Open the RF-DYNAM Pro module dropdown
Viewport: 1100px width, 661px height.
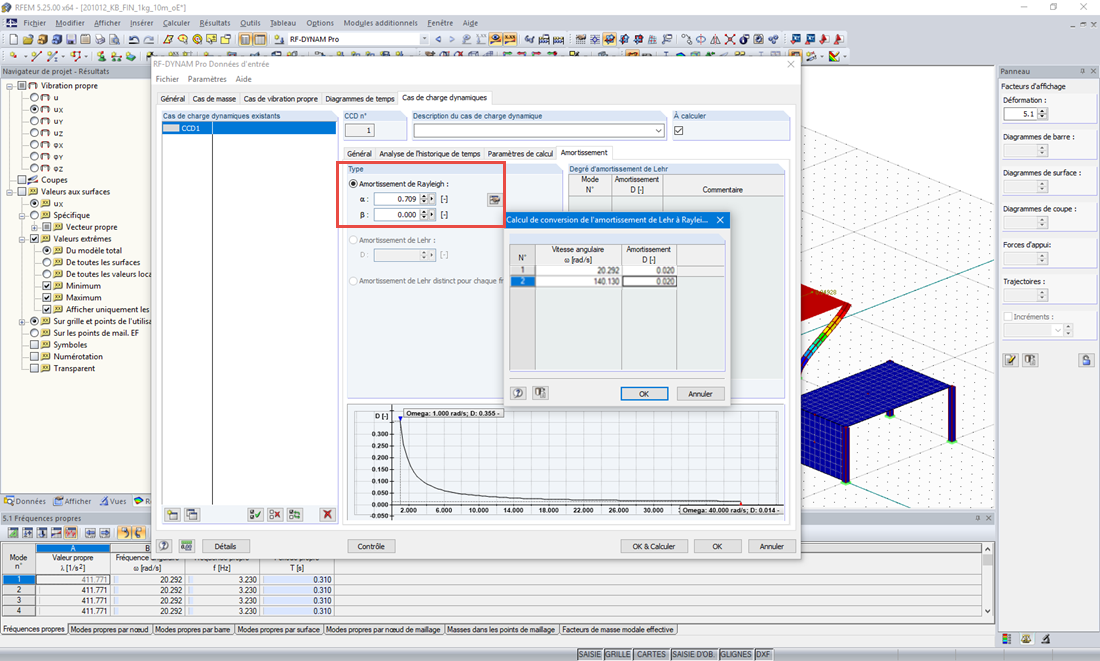pos(423,39)
